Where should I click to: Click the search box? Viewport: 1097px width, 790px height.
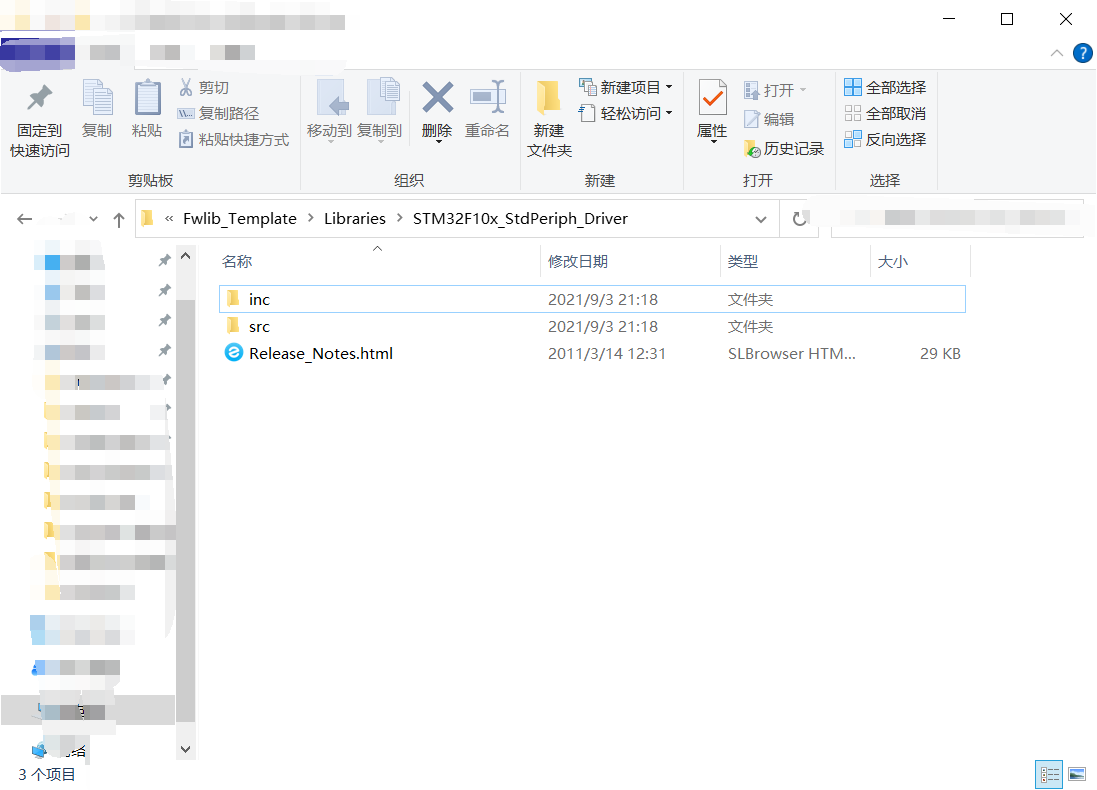956,218
